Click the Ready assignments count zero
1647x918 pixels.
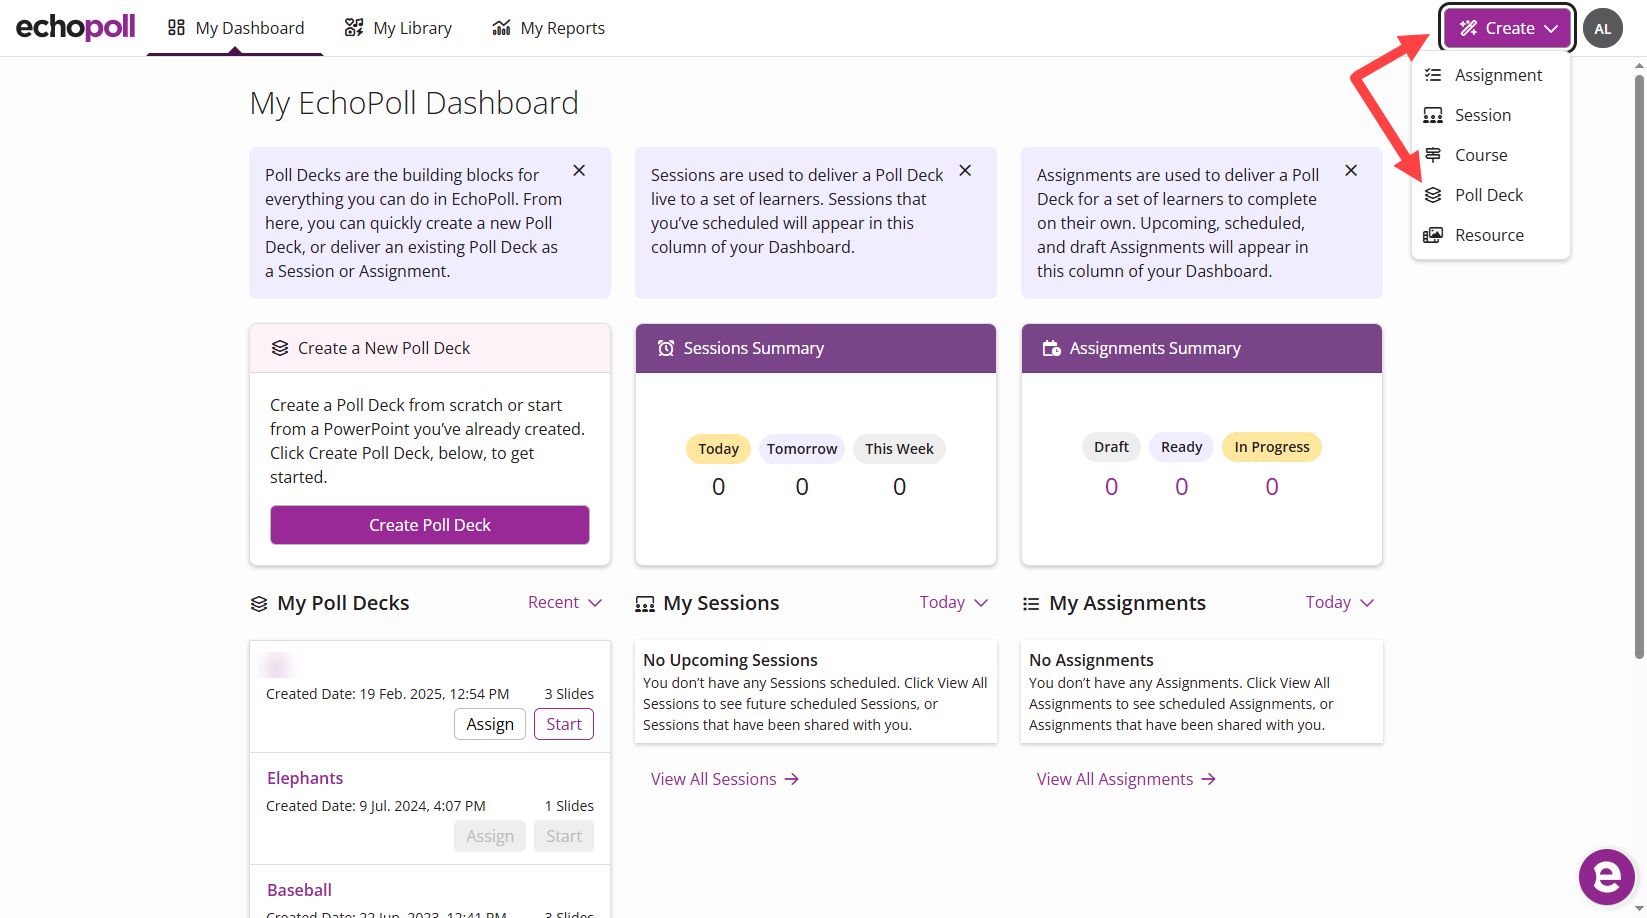pos(1181,487)
